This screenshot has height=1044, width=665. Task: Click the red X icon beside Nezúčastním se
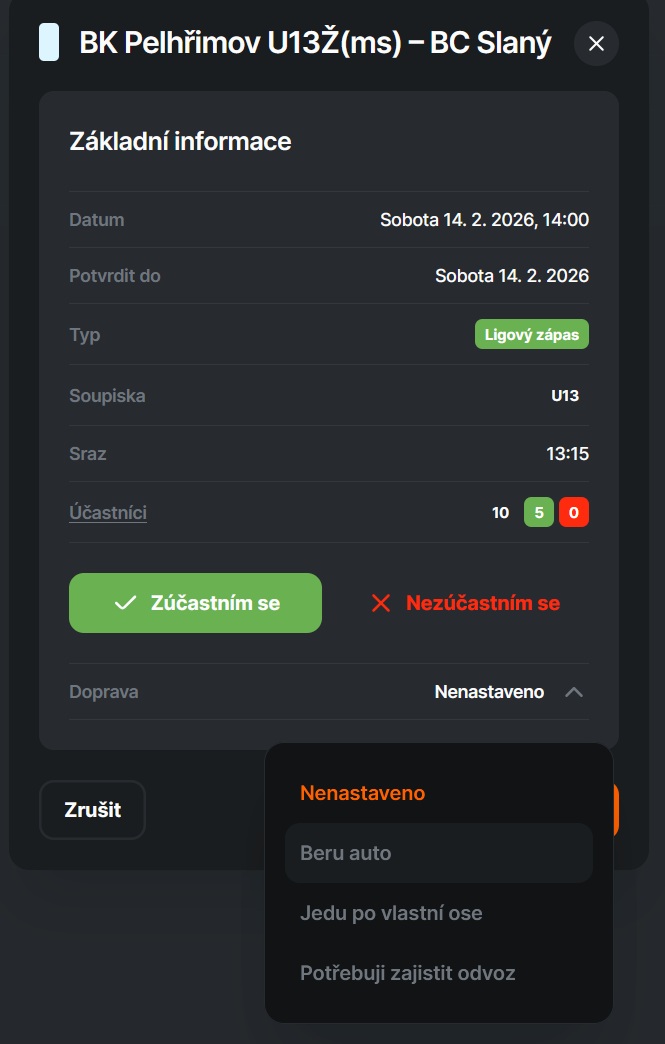click(x=381, y=603)
